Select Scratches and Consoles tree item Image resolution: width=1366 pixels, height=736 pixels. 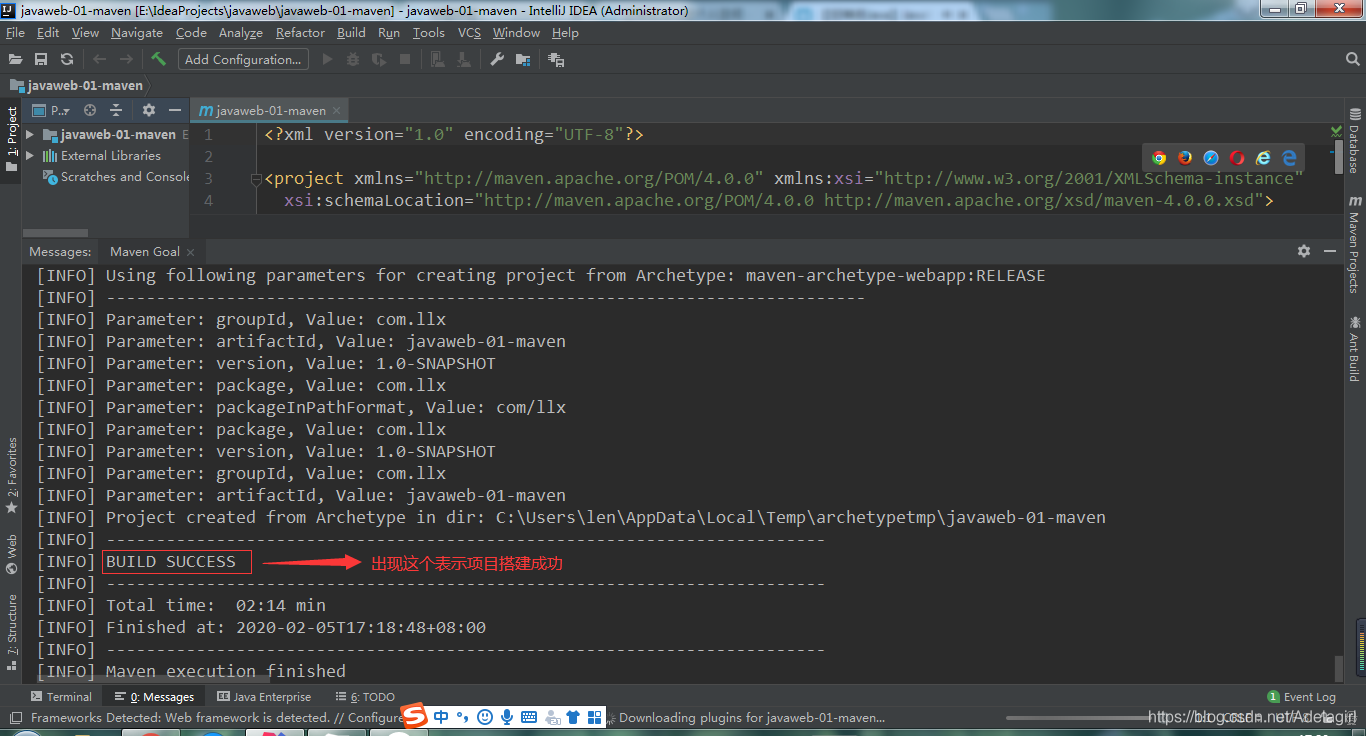(x=116, y=176)
